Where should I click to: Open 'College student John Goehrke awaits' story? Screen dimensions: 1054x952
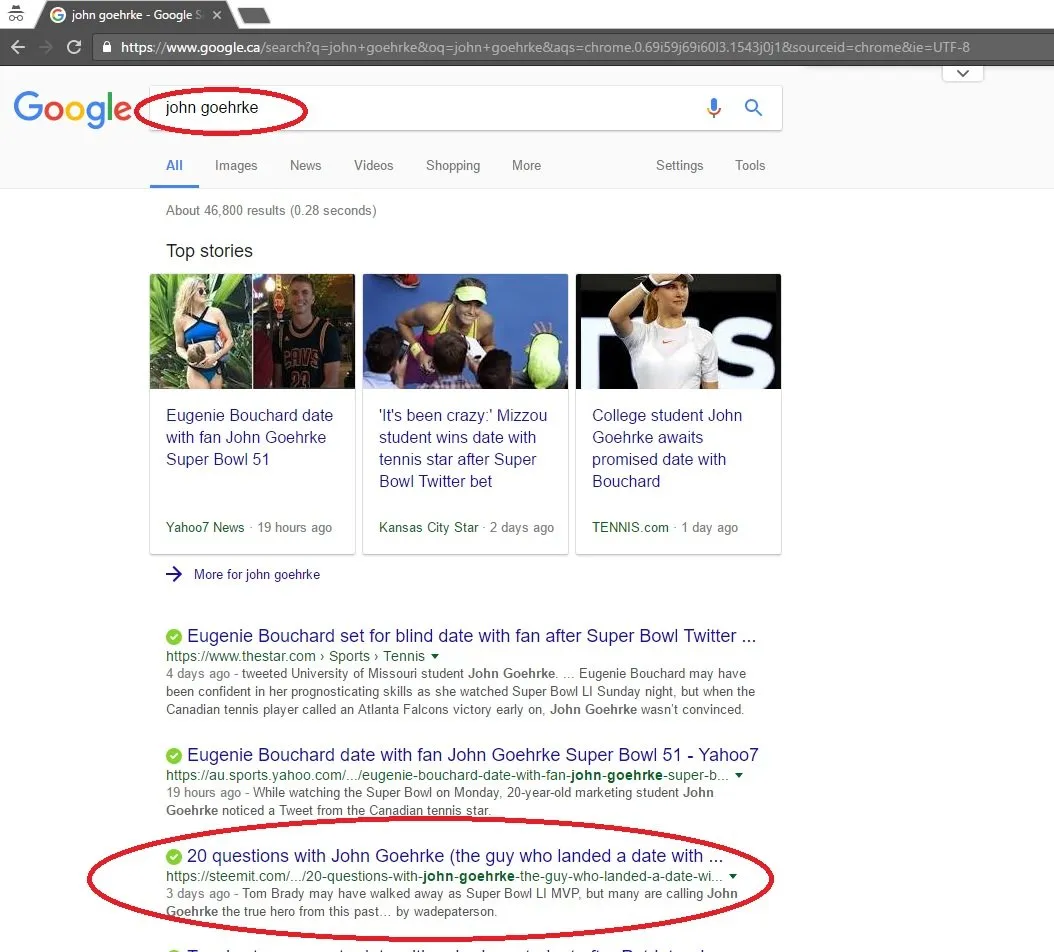[667, 448]
